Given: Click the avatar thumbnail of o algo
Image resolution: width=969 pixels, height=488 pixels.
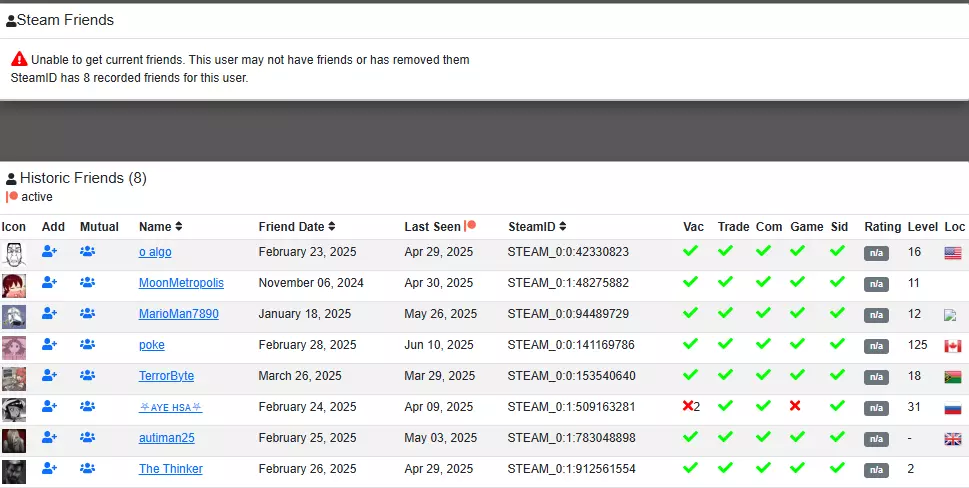Looking at the screenshot, I should [x=14, y=255].
